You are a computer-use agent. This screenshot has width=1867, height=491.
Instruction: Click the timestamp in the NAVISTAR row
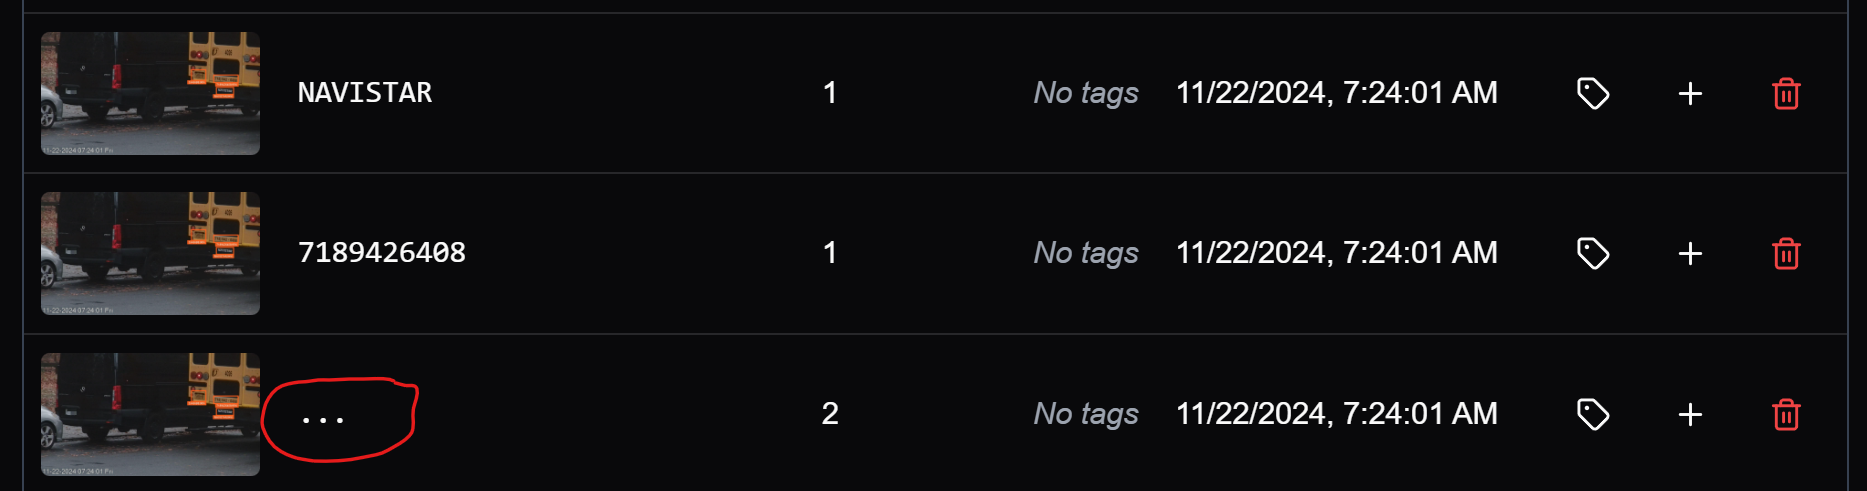click(1336, 93)
